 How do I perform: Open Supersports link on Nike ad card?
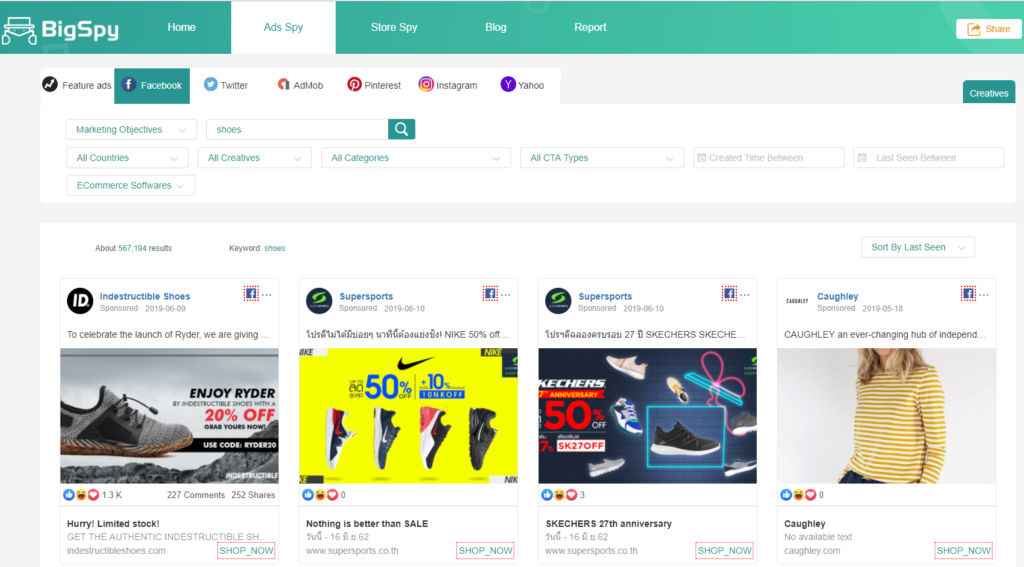(366, 296)
